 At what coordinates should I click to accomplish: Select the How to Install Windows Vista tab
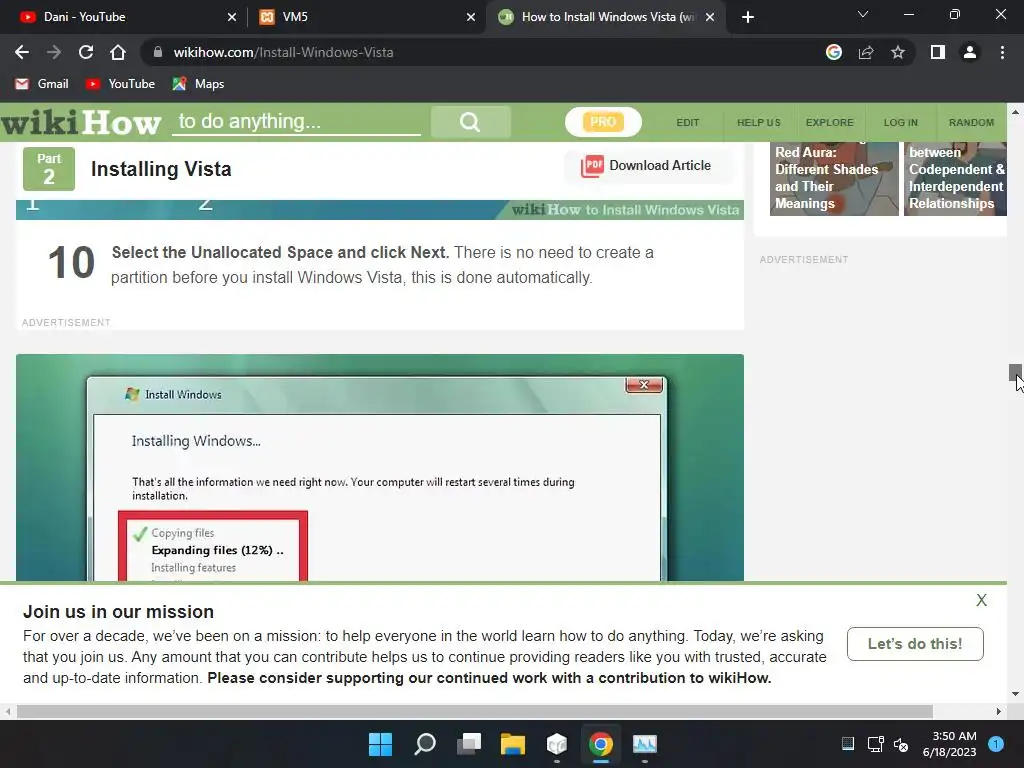pos(604,17)
